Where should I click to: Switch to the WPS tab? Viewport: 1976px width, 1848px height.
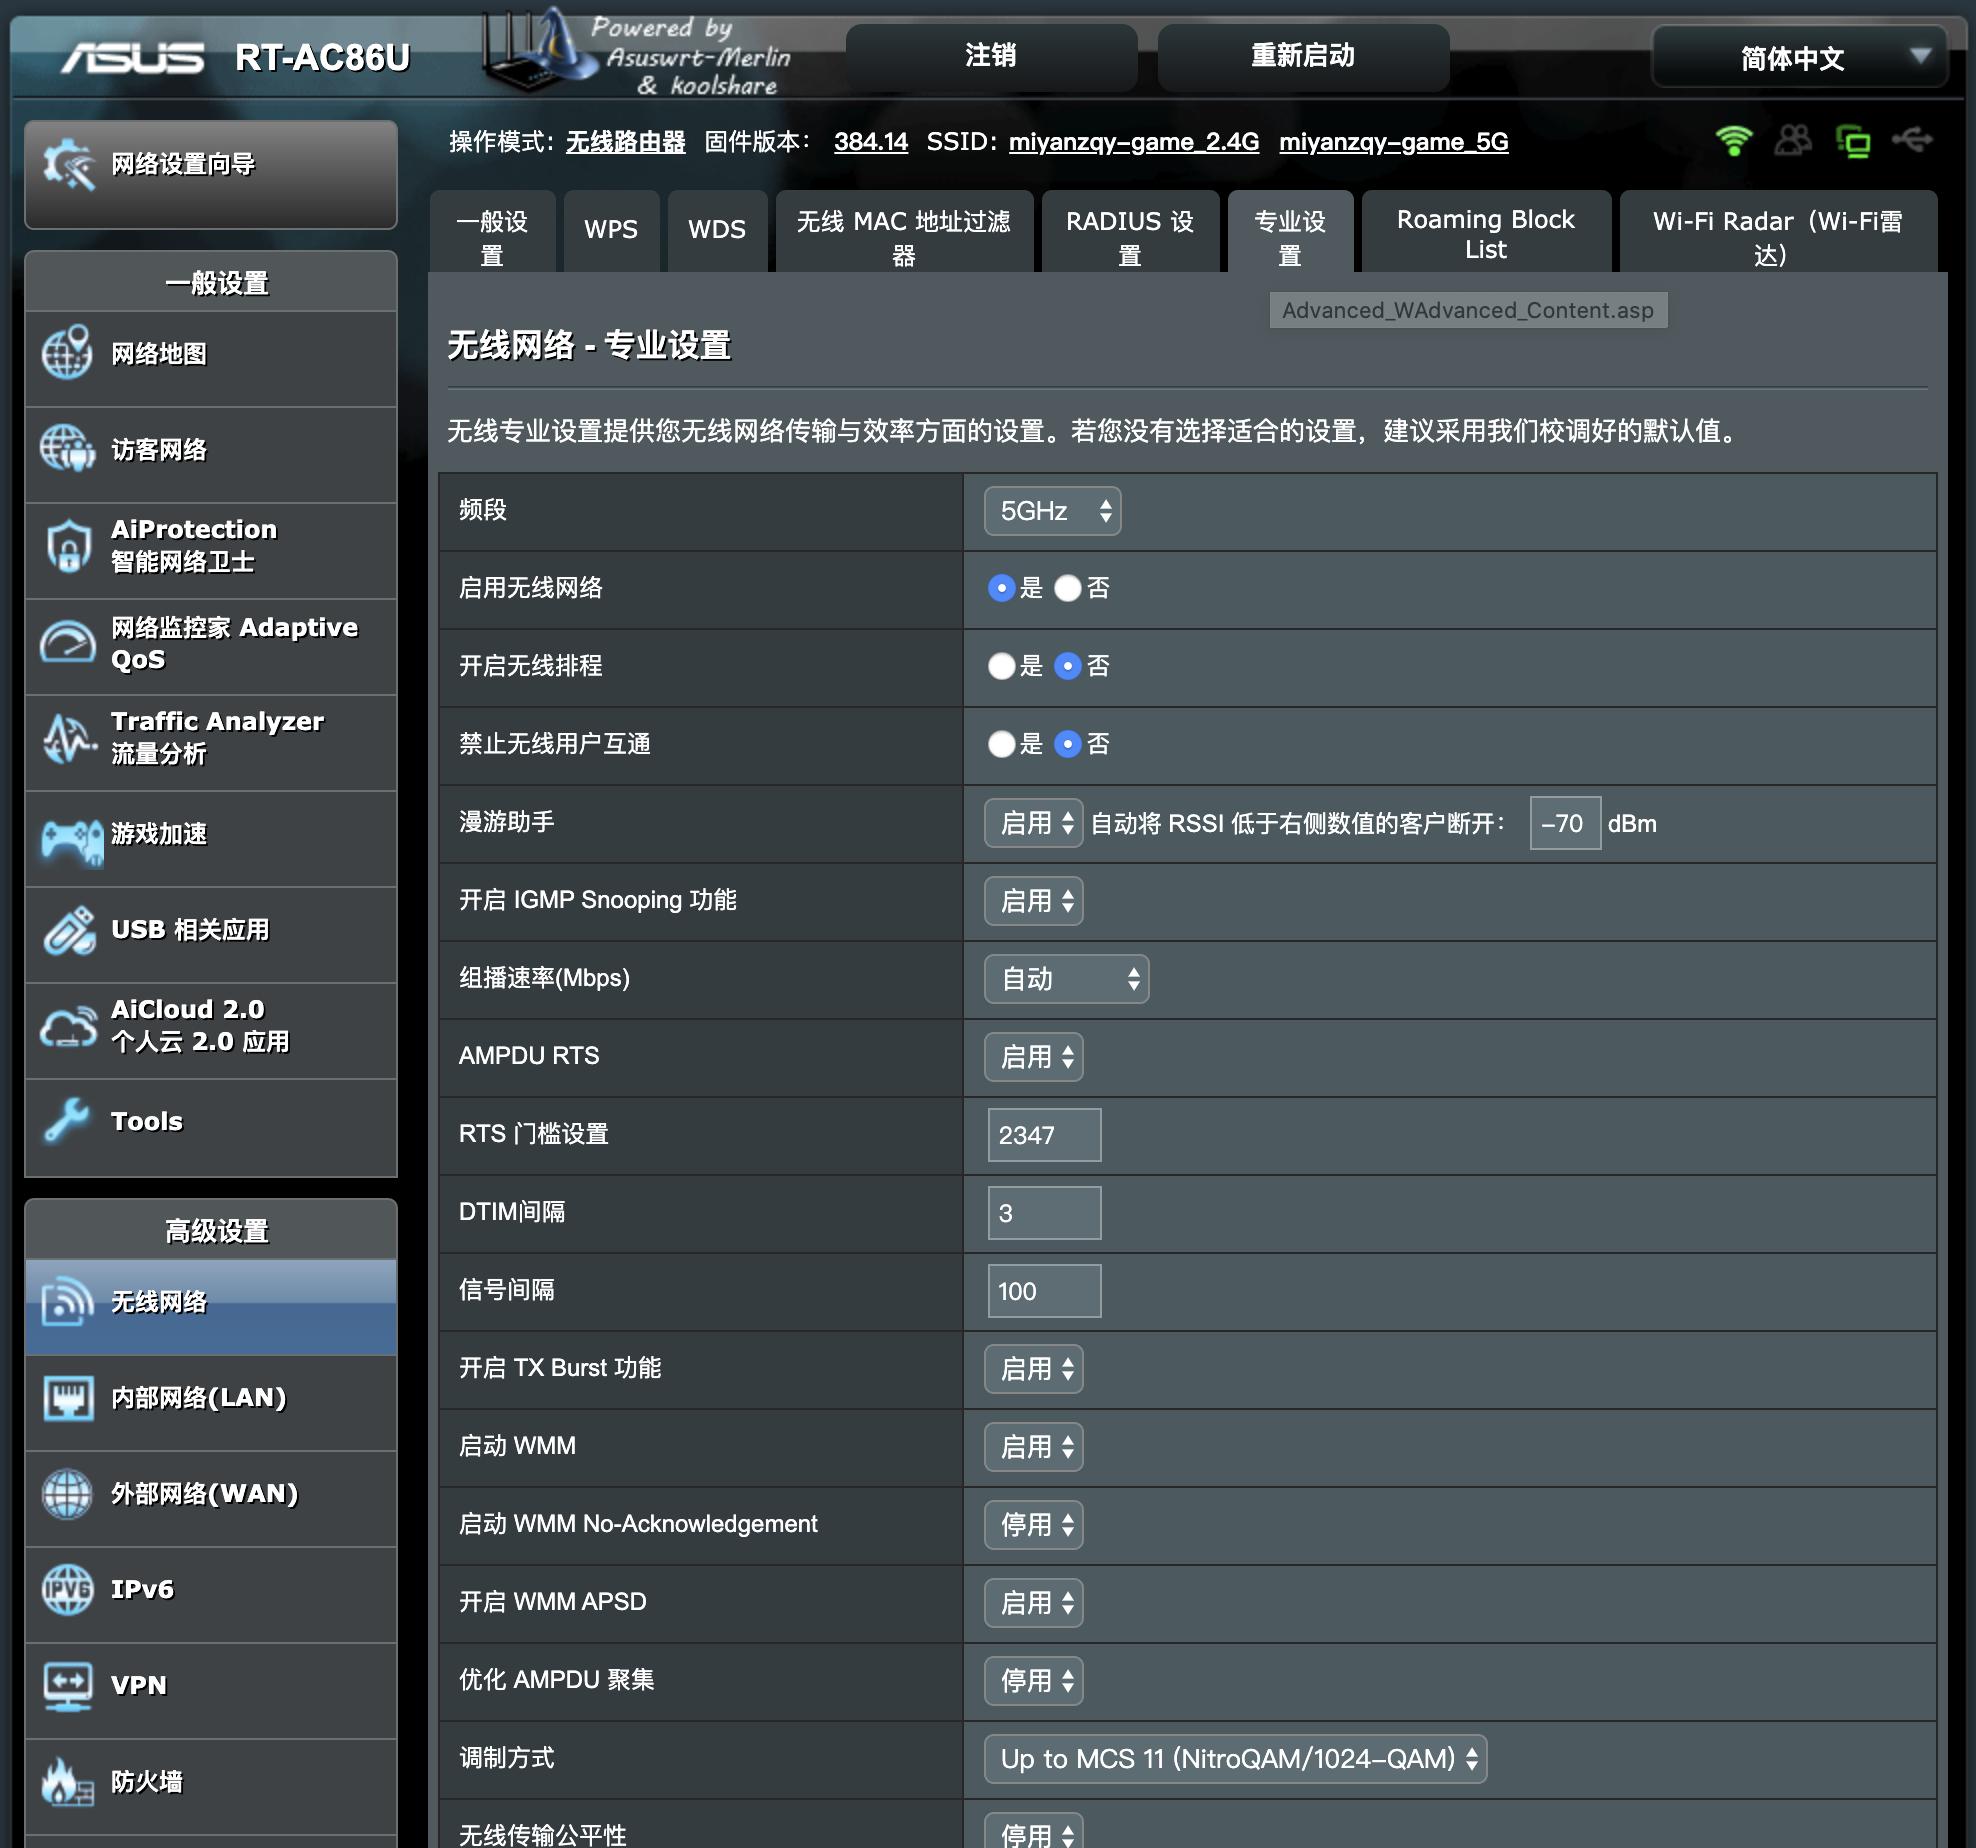pyautogui.click(x=611, y=231)
